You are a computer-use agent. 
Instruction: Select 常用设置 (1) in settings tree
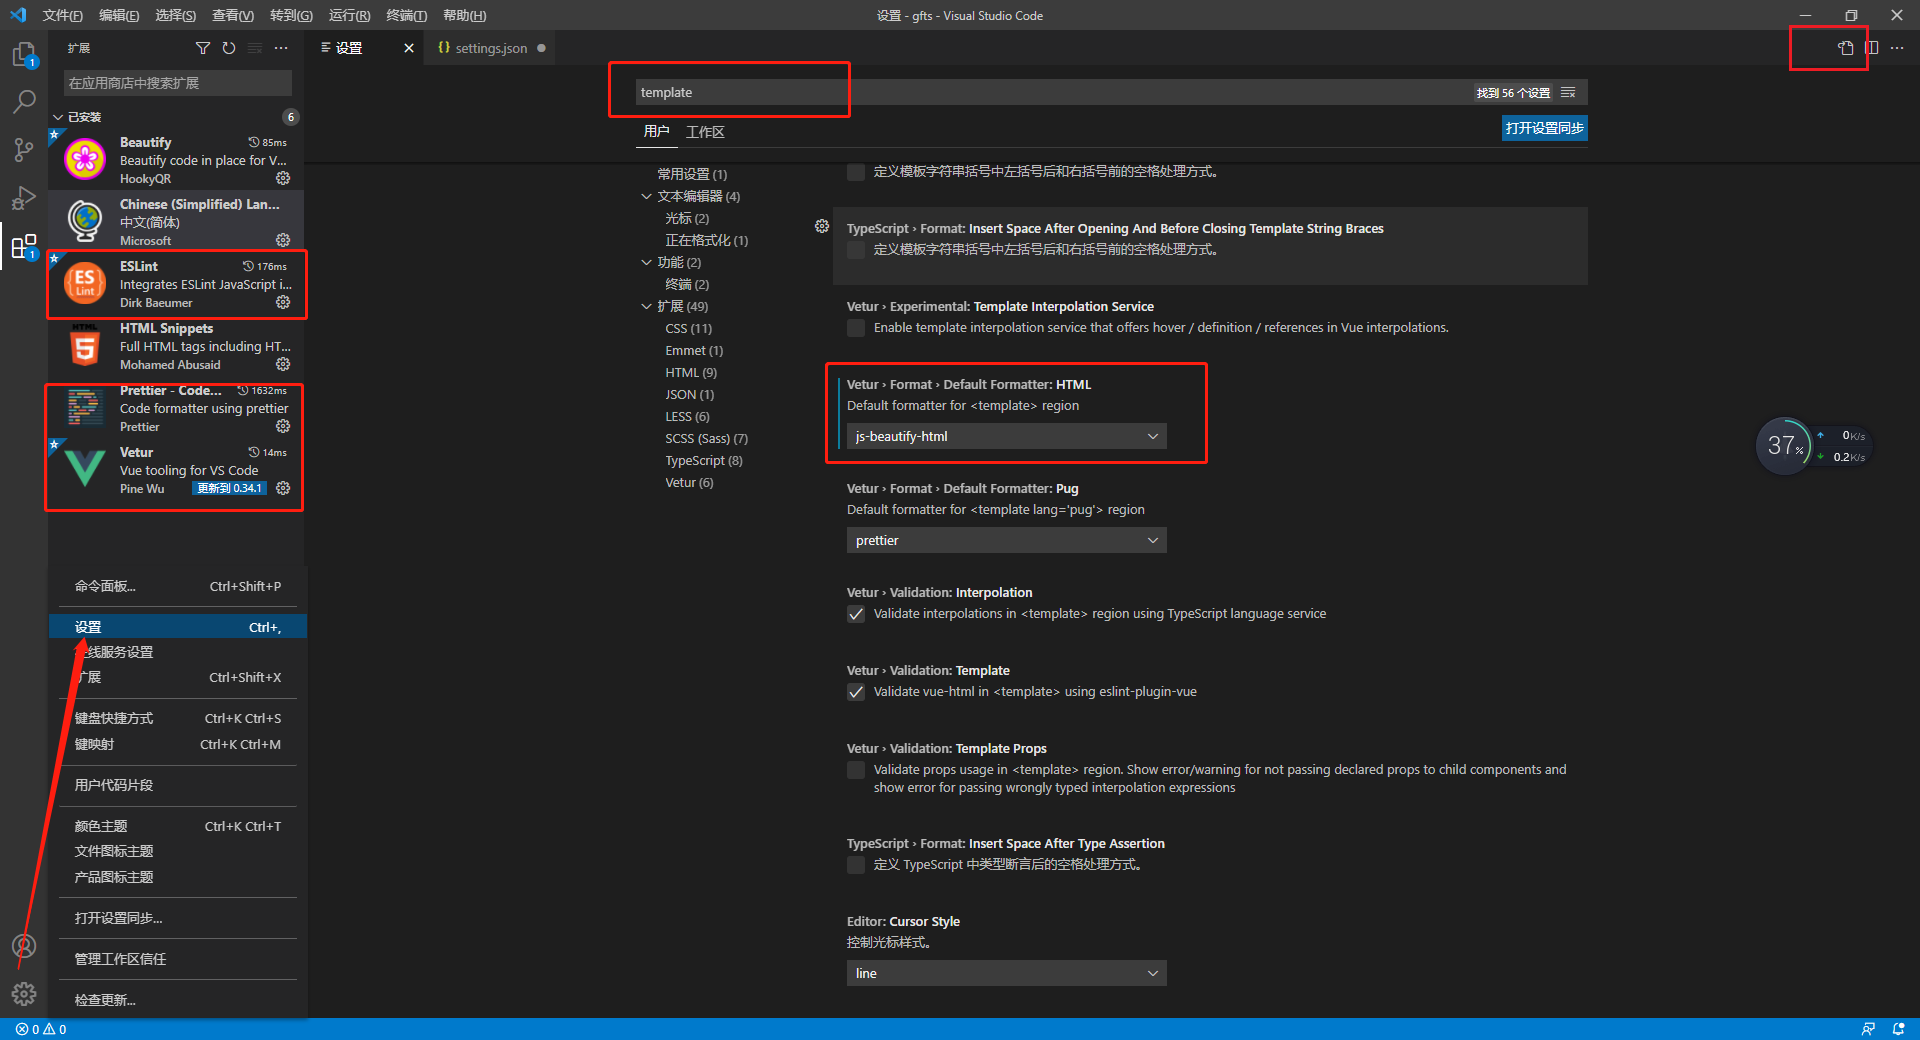click(x=692, y=174)
